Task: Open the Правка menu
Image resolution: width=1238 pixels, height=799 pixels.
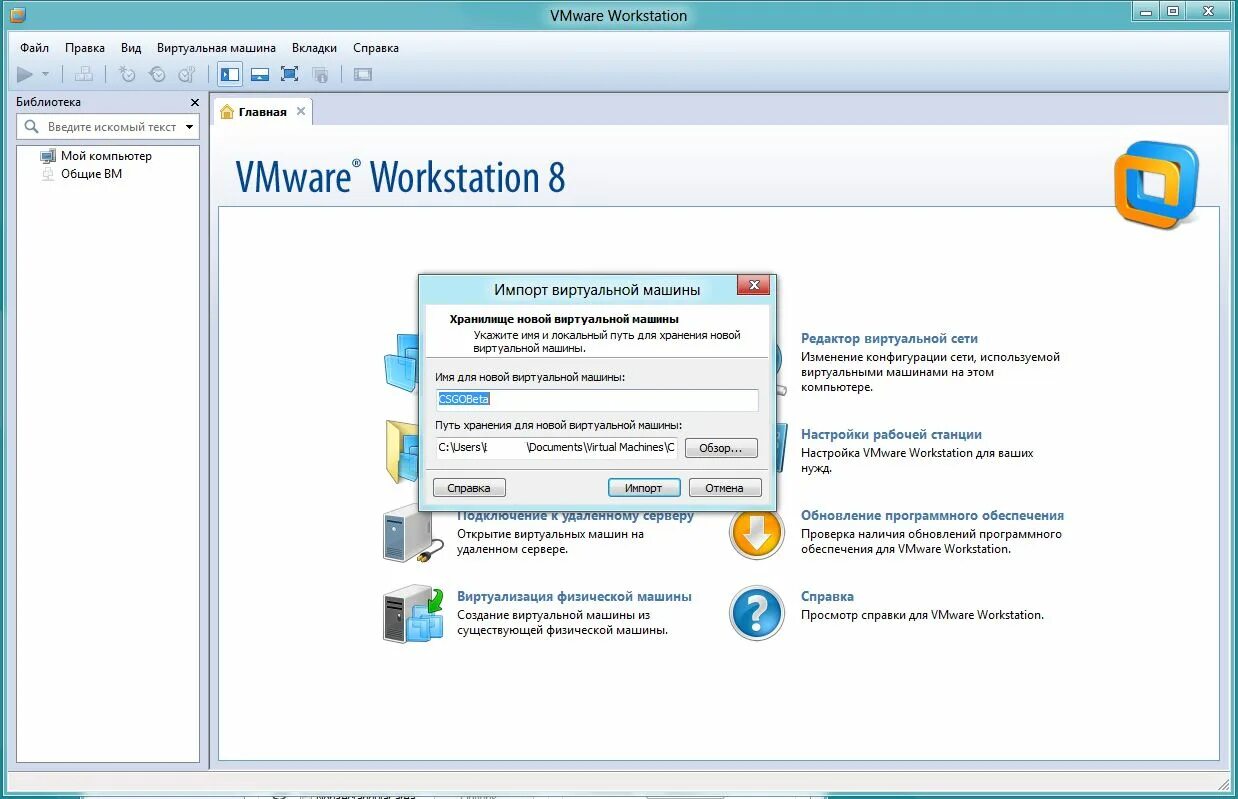Action: coord(85,48)
